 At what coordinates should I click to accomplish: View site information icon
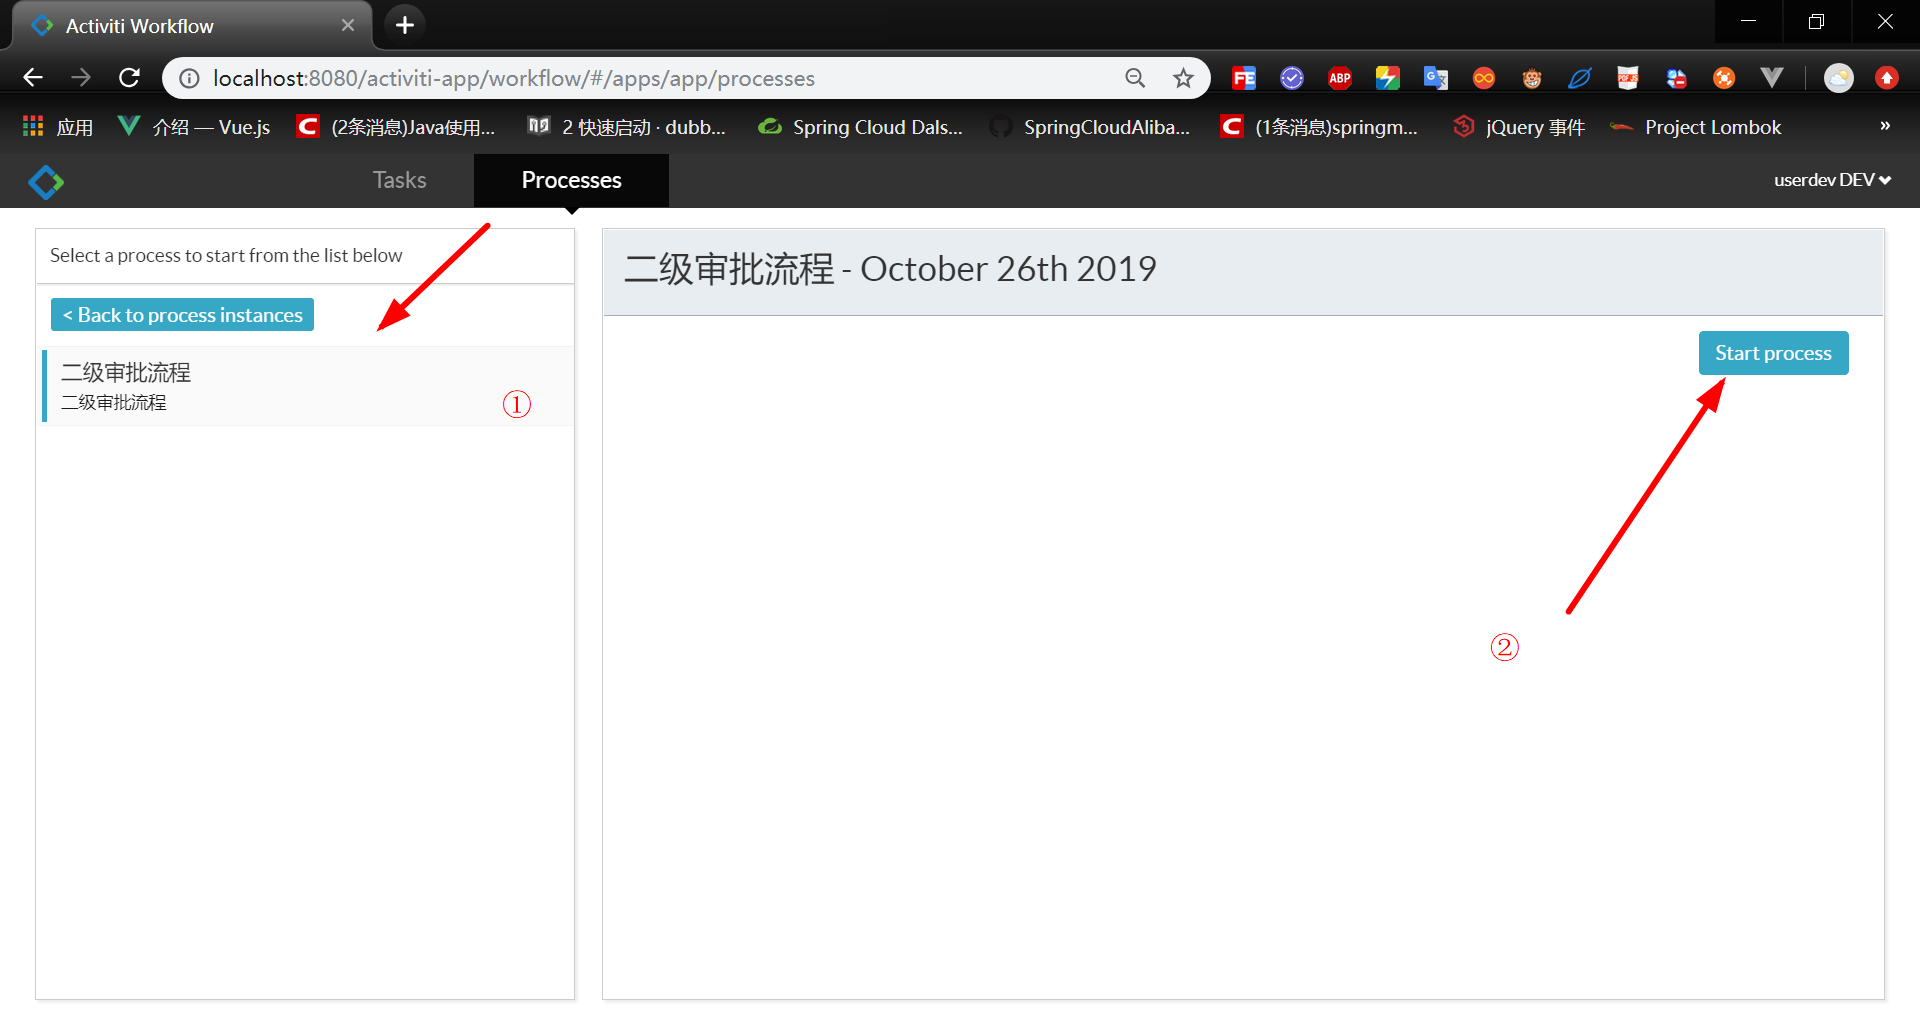[x=189, y=78]
